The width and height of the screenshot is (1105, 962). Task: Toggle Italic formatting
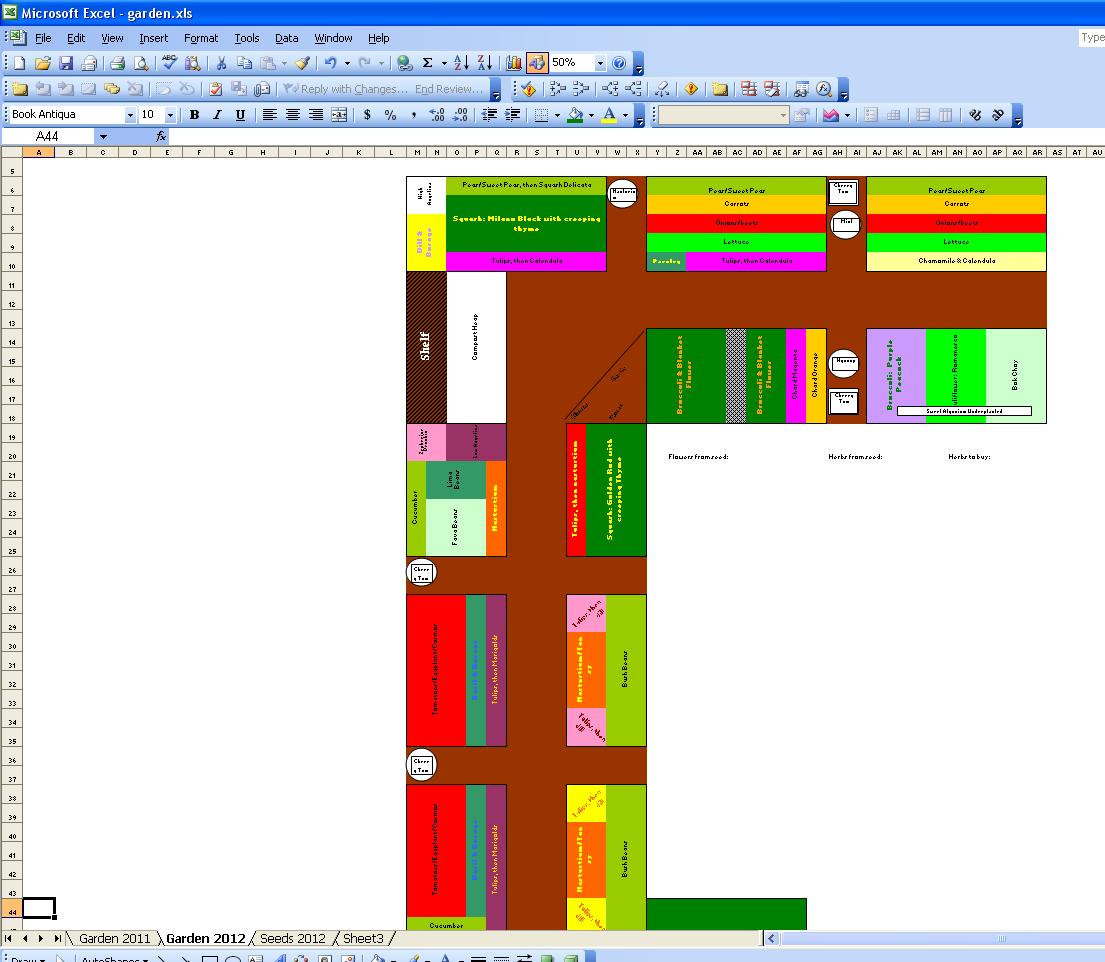click(x=217, y=115)
